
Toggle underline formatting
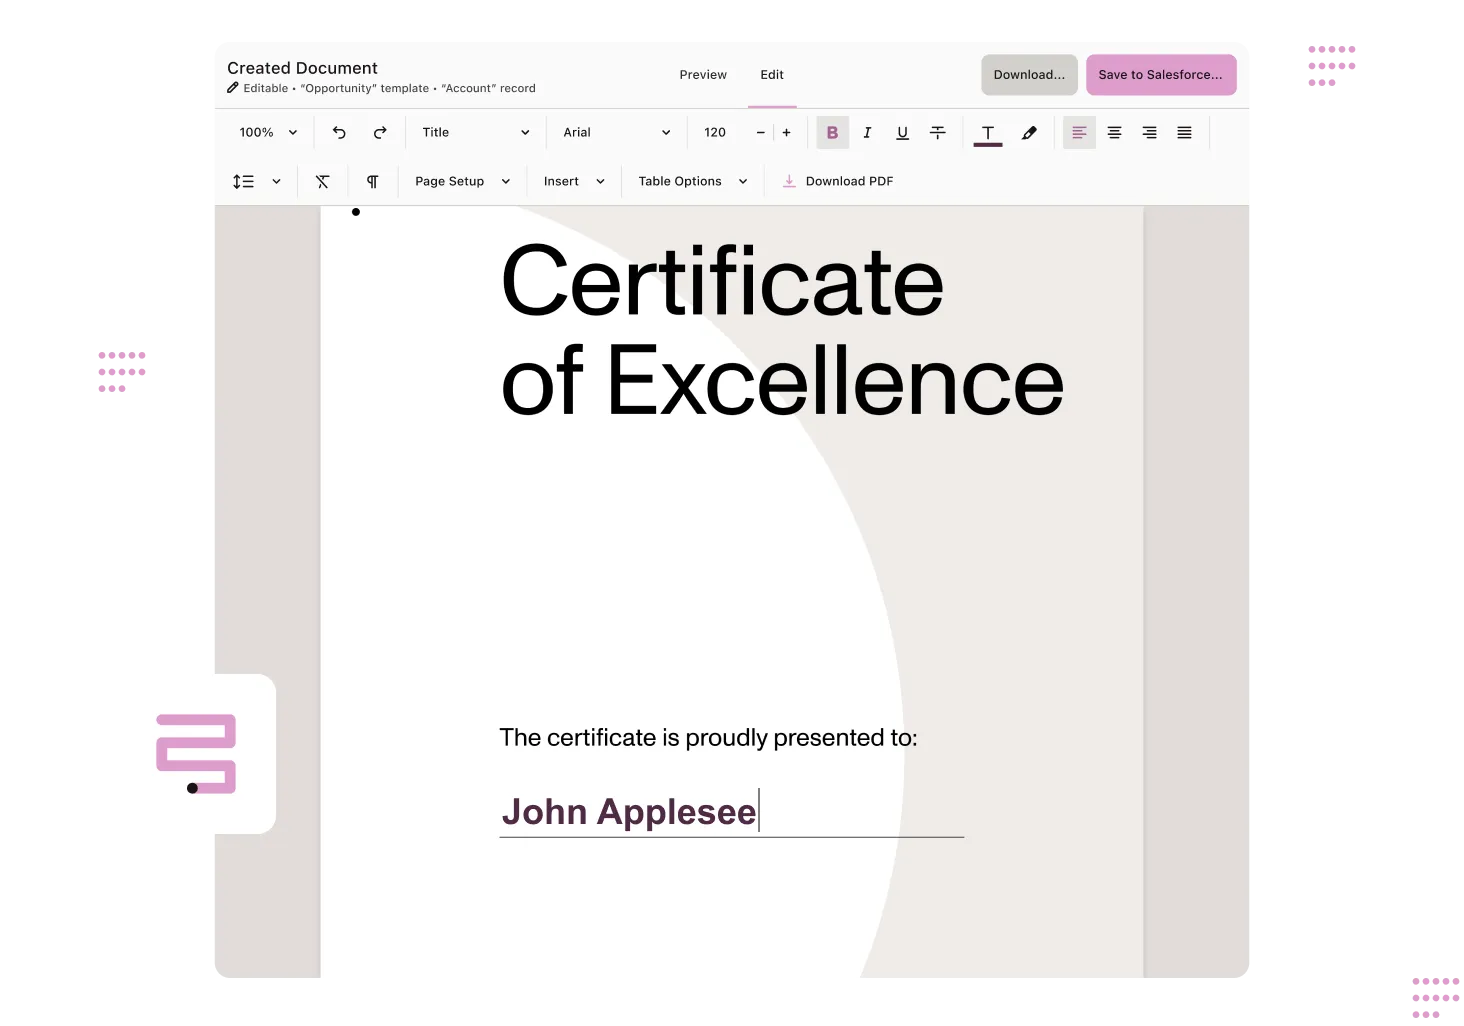pyautogui.click(x=902, y=133)
